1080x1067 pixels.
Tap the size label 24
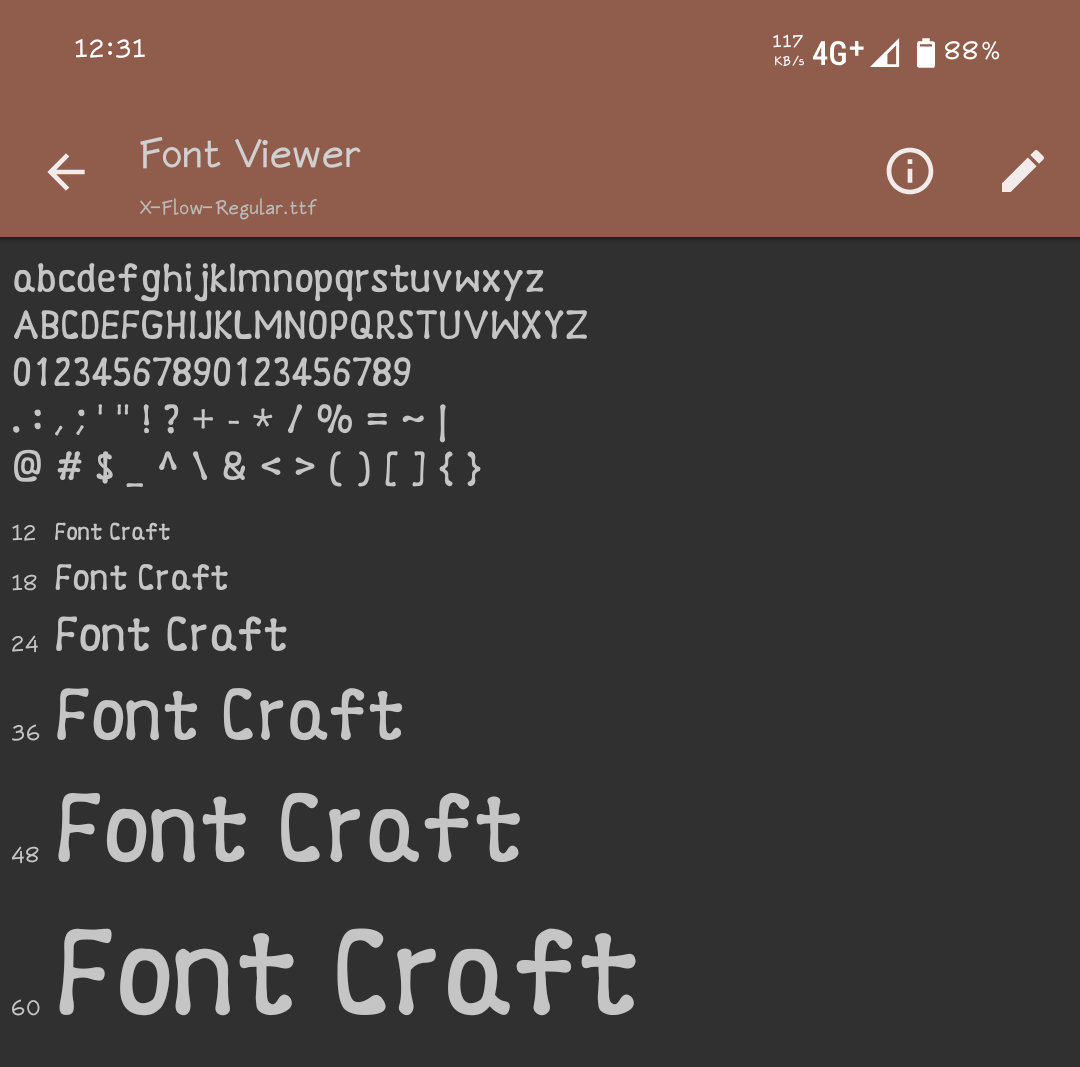pos(25,644)
